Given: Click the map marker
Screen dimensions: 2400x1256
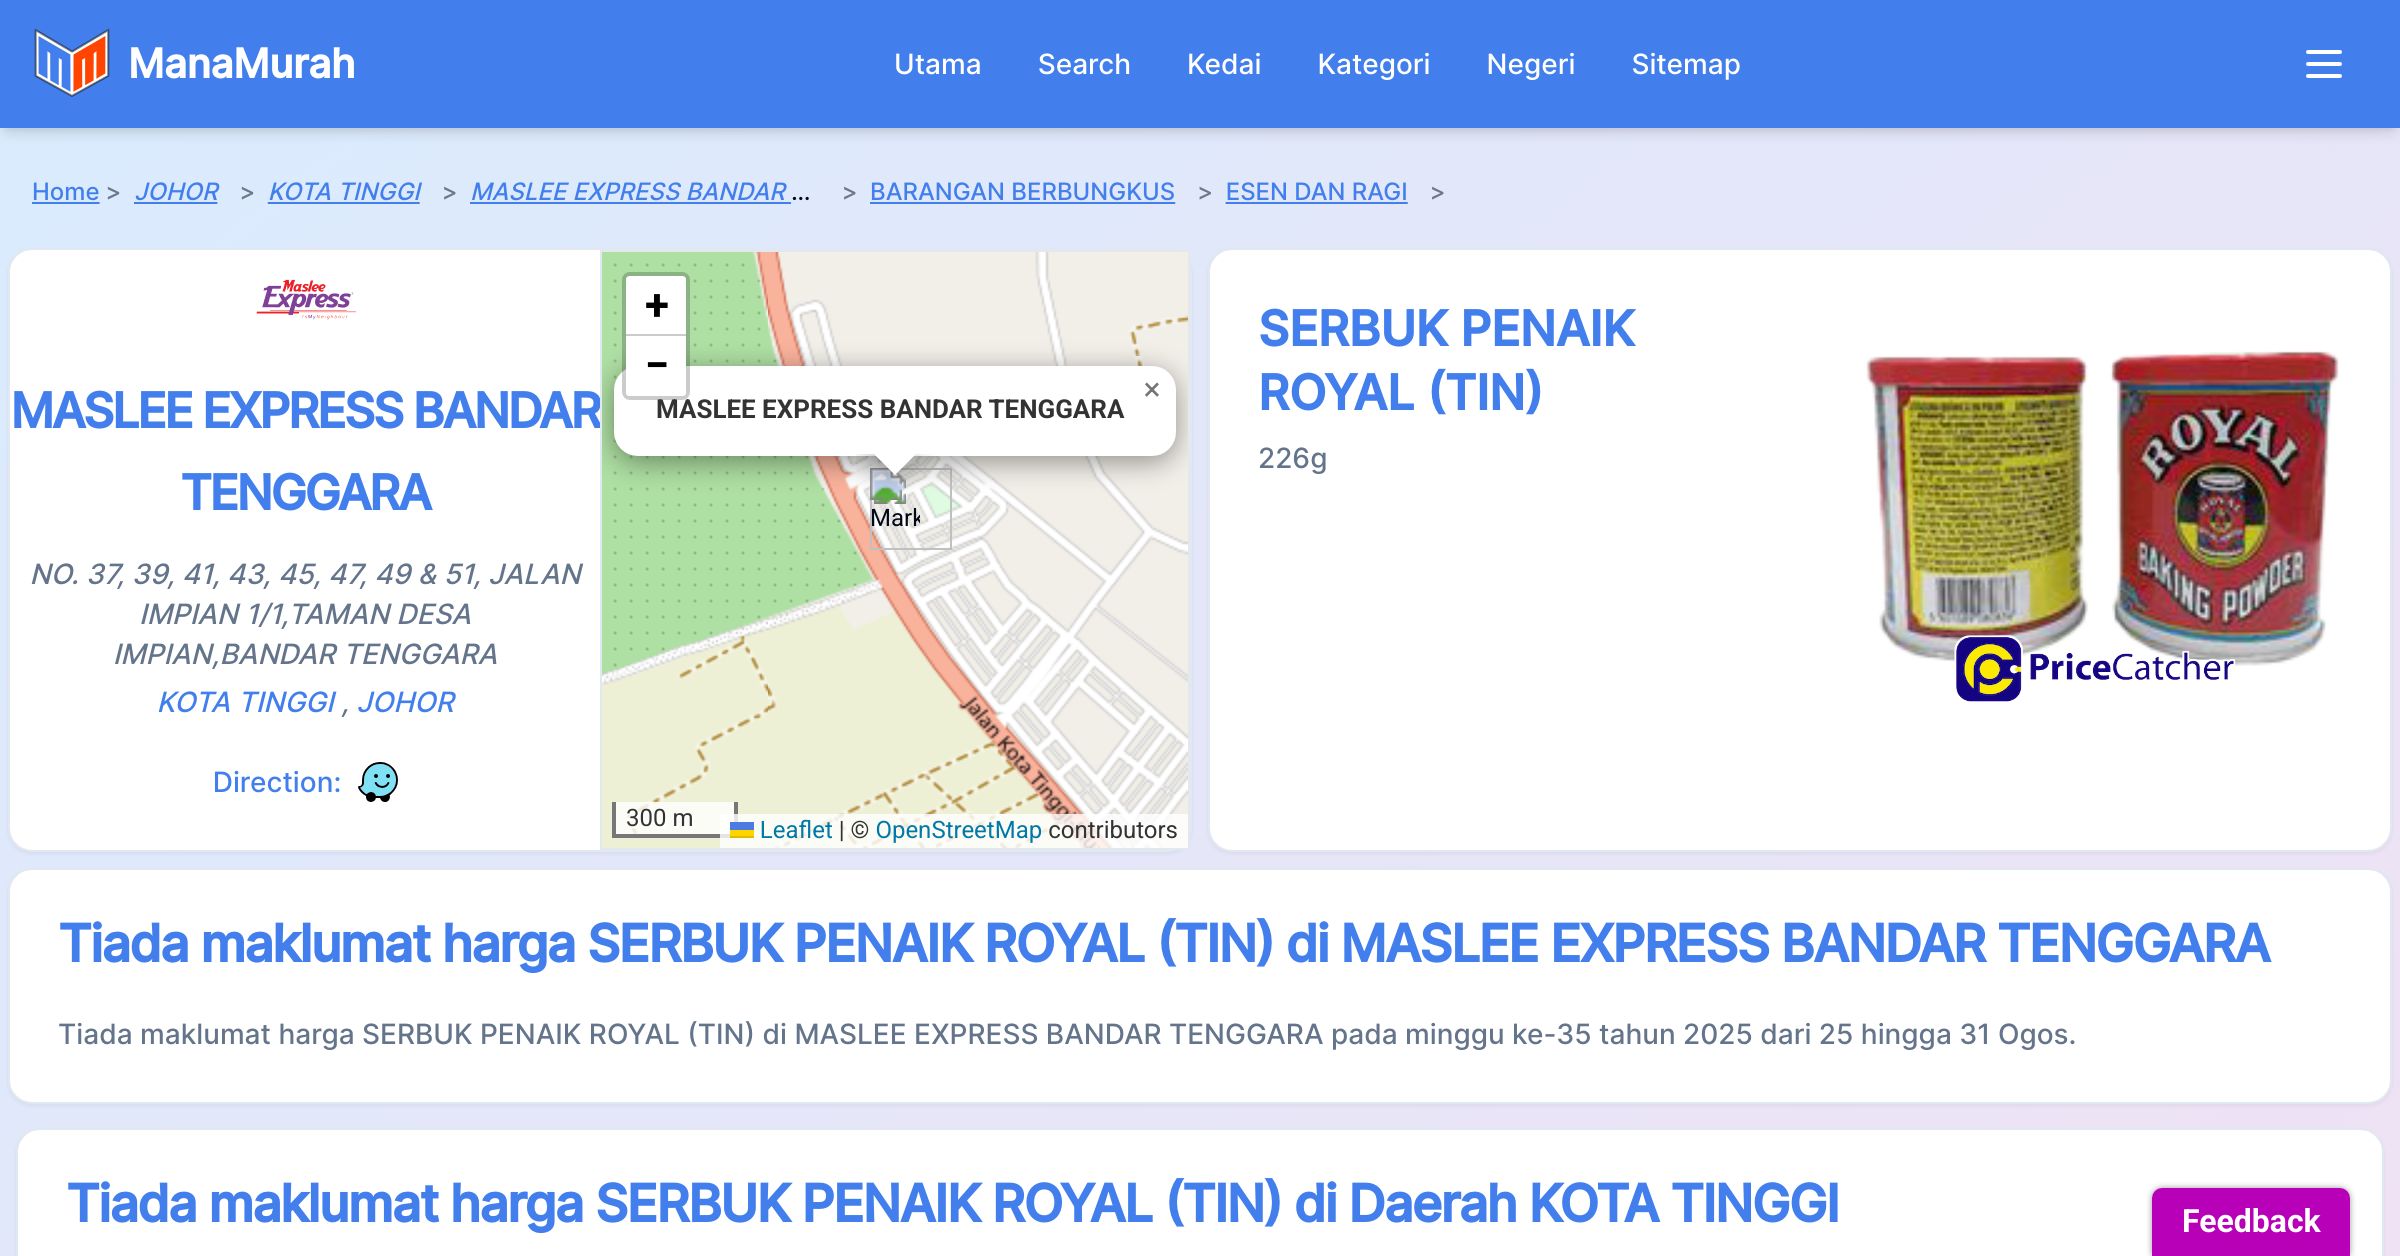Looking at the screenshot, I should click(889, 497).
